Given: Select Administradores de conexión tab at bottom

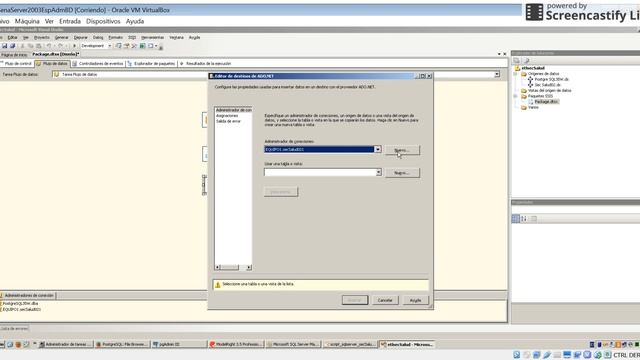Looking at the screenshot, I should [x=28, y=296].
